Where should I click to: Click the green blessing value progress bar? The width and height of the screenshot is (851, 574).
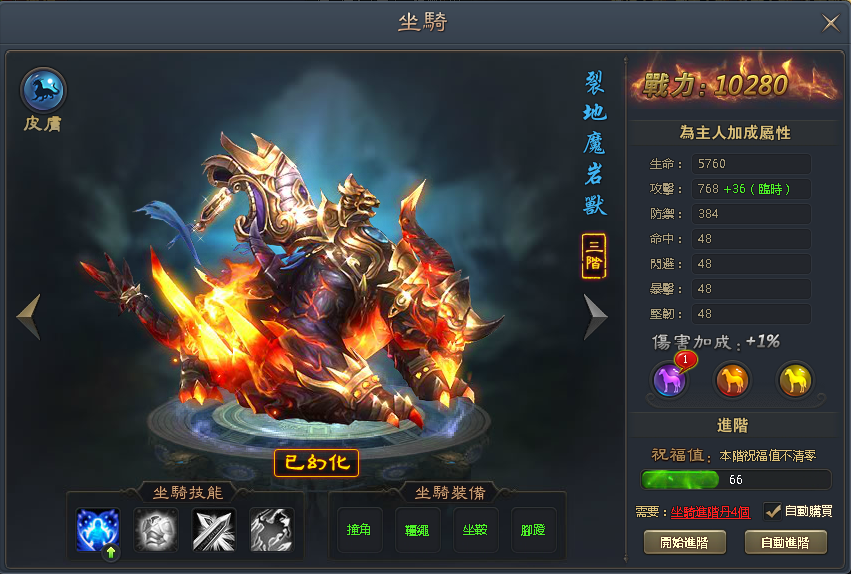(736, 480)
